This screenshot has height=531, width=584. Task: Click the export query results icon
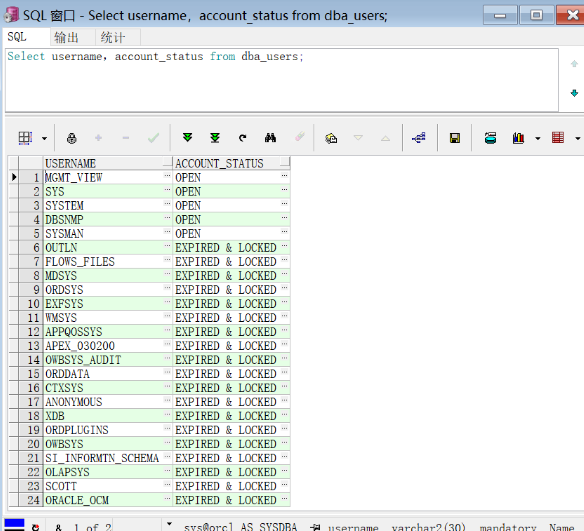(490, 138)
